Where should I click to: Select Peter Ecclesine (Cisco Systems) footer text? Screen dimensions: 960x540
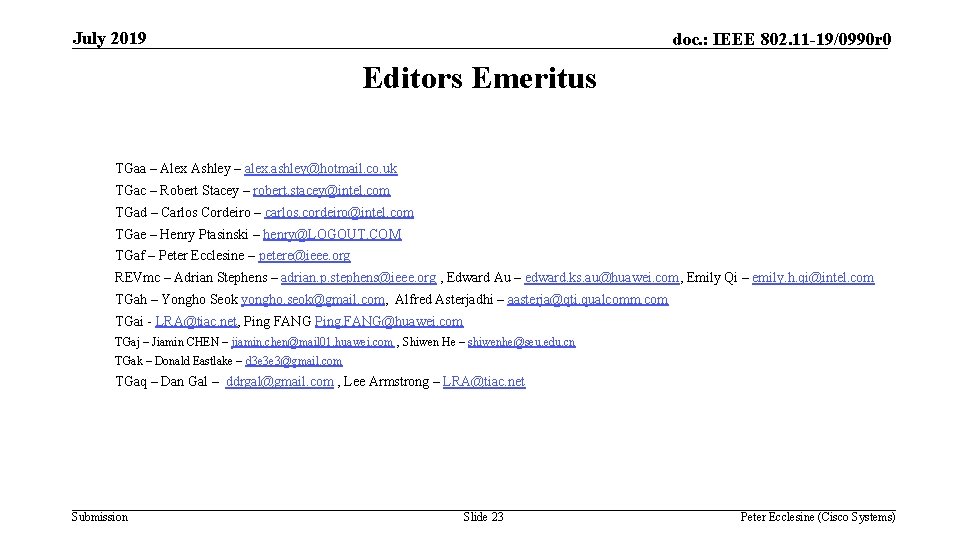pyautogui.click(x=818, y=517)
